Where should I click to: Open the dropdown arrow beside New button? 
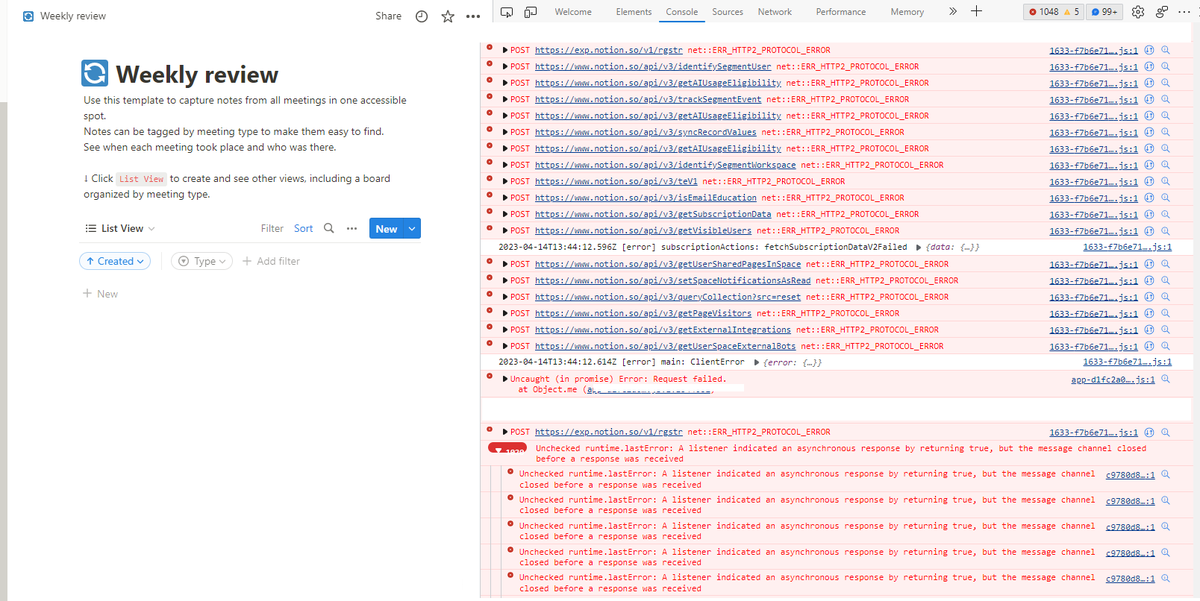pos(411,228)
